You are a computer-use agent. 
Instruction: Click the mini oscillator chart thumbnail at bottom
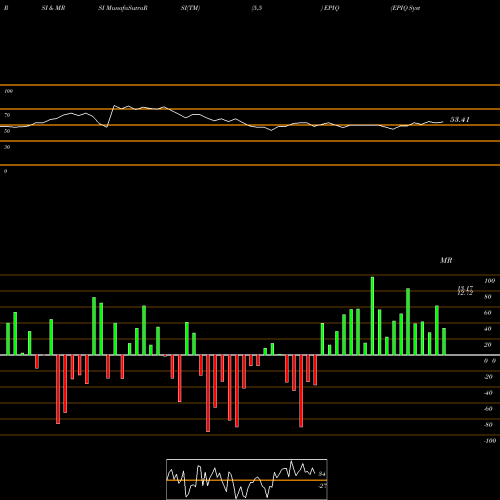tap(247, 479)
